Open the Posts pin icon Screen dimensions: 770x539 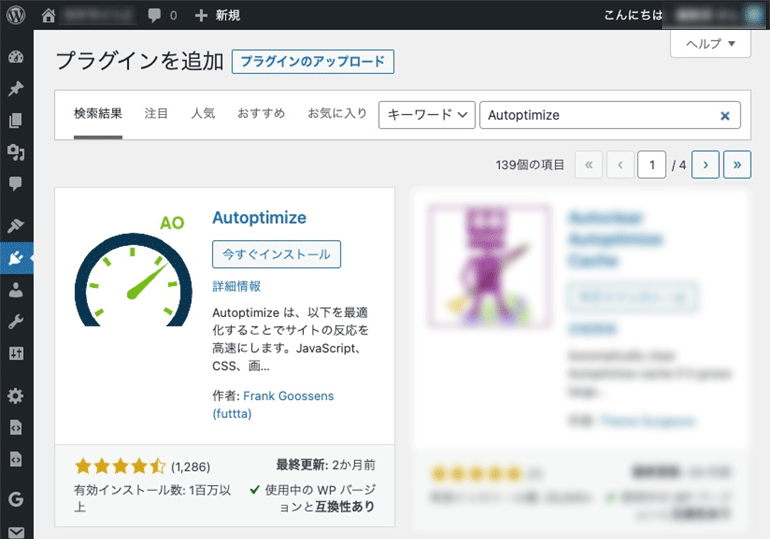pos(16,89)
